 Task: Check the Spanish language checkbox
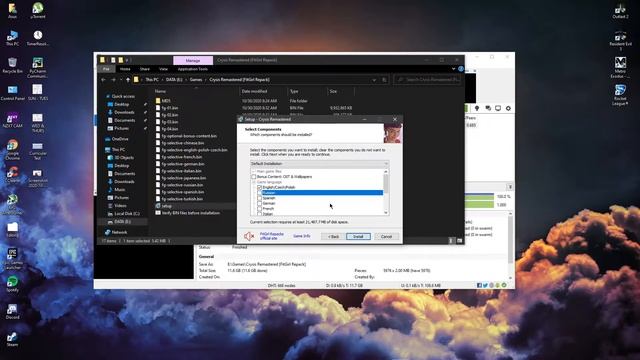click(259, 198)
